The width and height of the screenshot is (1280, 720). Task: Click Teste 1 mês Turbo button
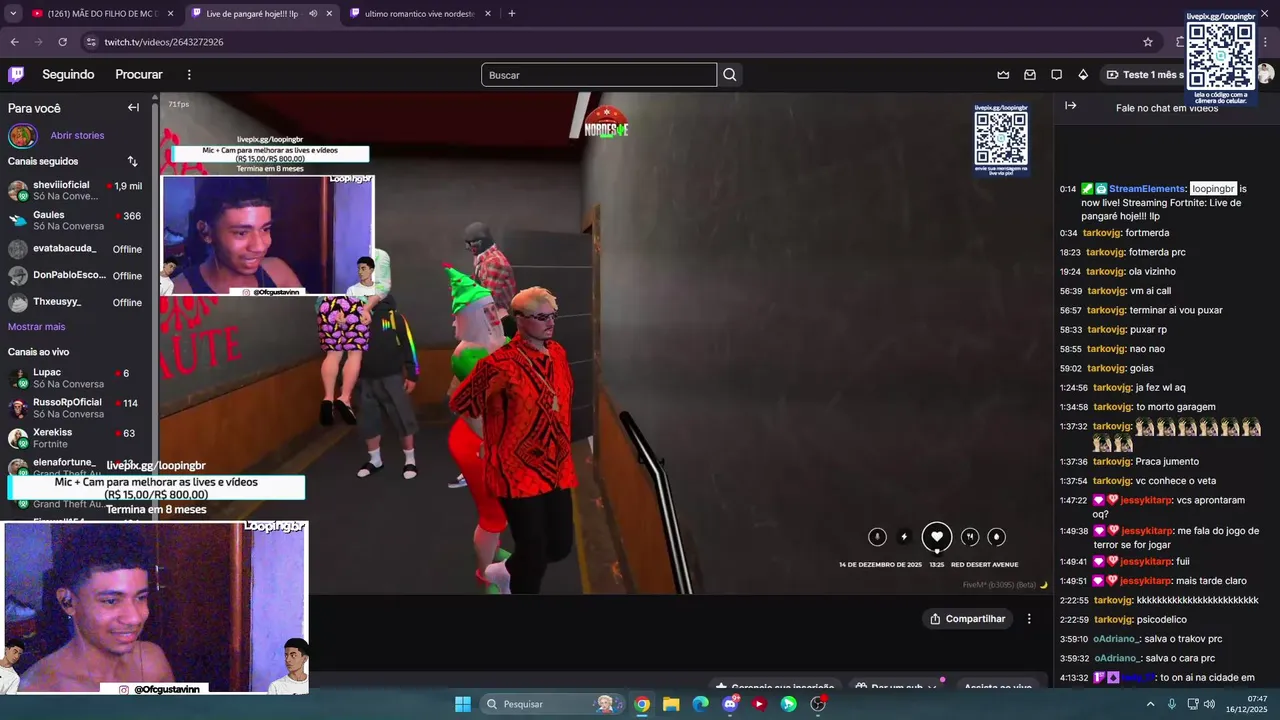coord(1145,75)
